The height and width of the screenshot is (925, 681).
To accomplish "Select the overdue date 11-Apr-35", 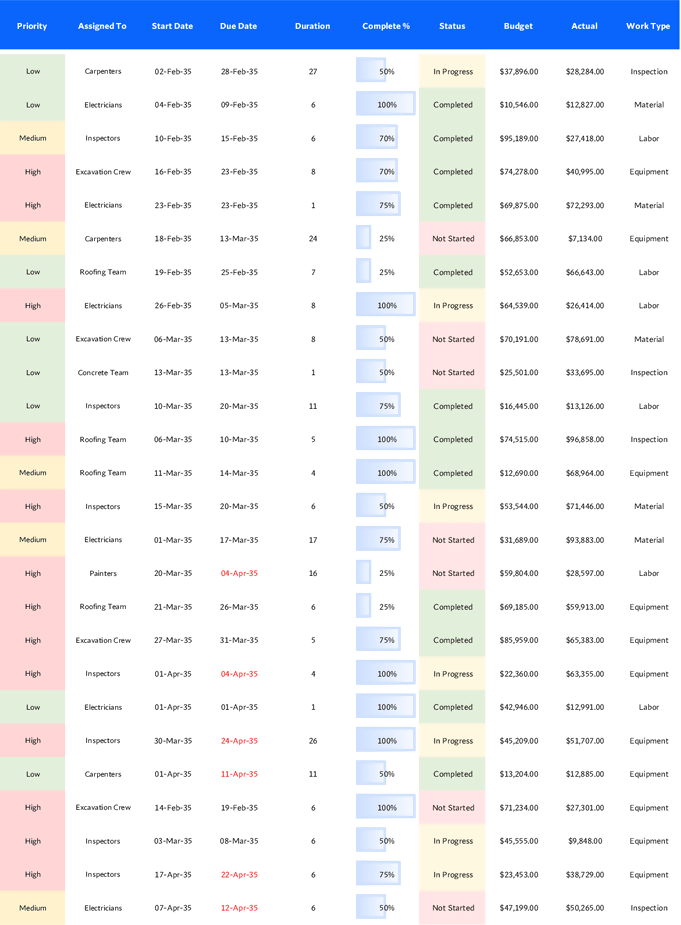I will [239, 774].
